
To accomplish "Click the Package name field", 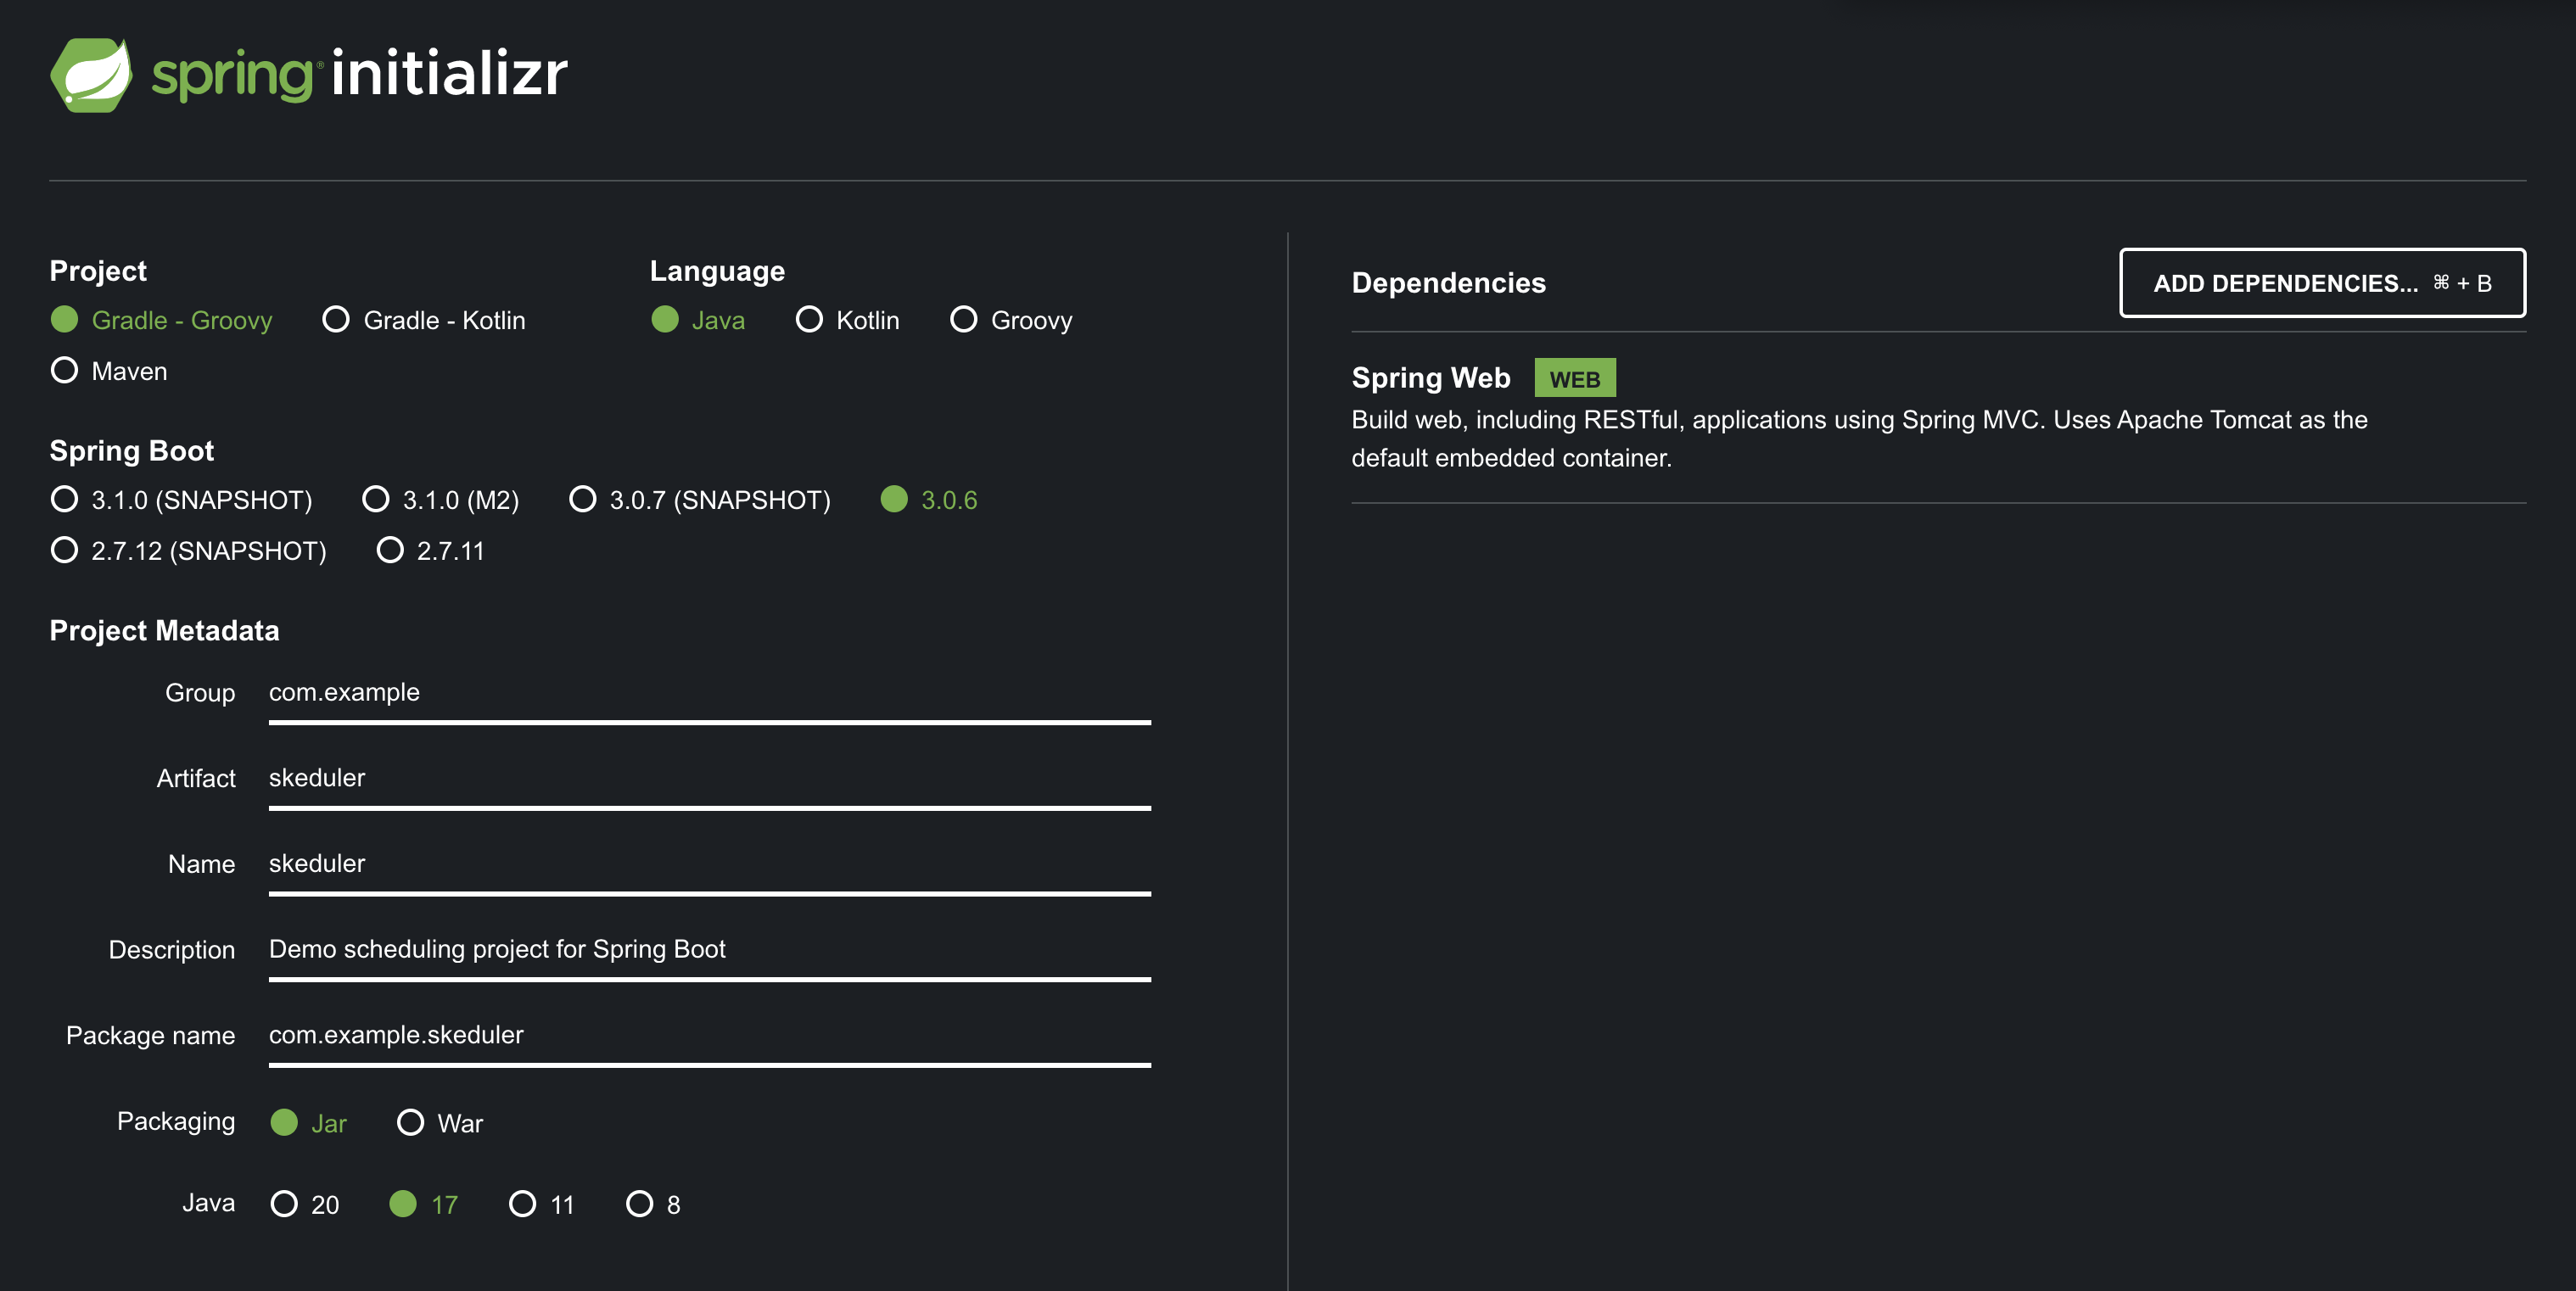I will (x=700, y=1036).
